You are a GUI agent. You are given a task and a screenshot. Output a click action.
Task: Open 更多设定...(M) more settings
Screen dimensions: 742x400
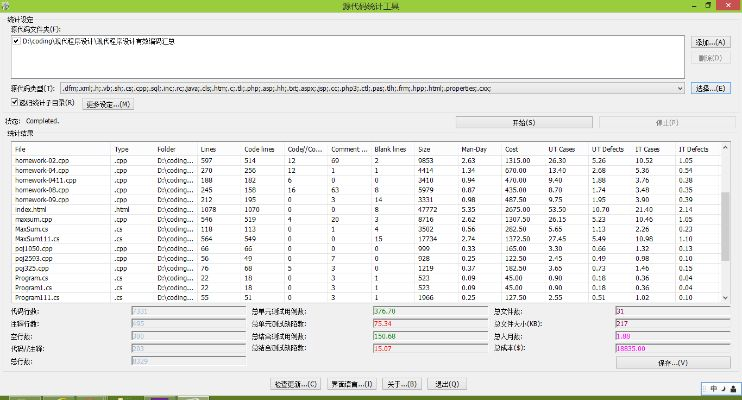pyautogui.click(x=108, y=104)
